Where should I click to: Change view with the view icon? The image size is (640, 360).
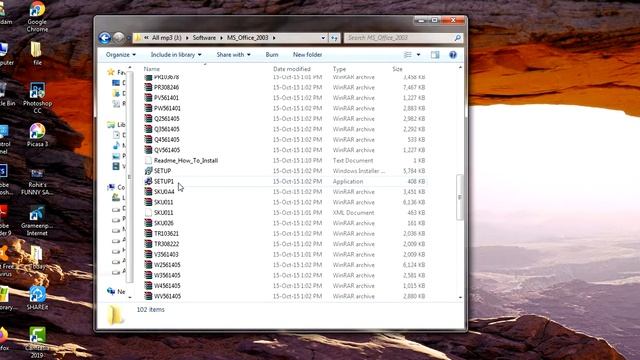pos(407,55)
